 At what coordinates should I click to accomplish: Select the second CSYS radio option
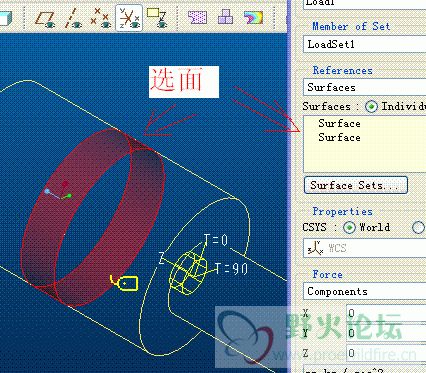(418, 228)
